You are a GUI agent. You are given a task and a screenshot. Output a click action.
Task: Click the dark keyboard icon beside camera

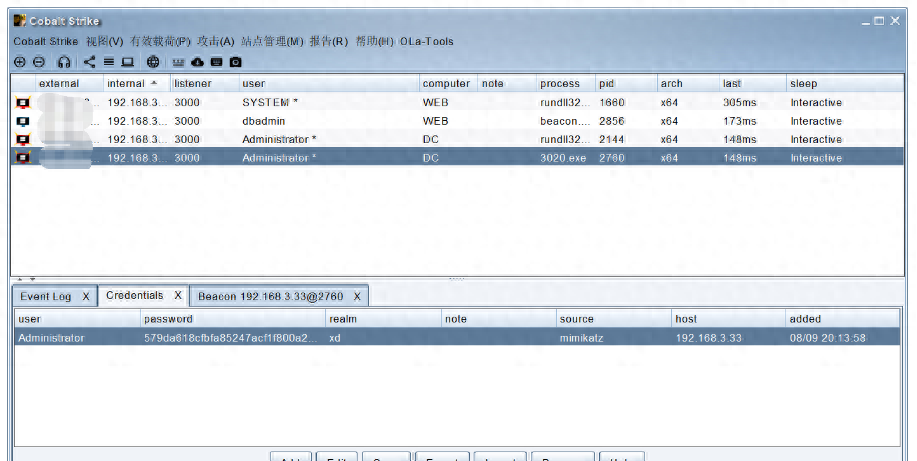[x=216, y=61]
